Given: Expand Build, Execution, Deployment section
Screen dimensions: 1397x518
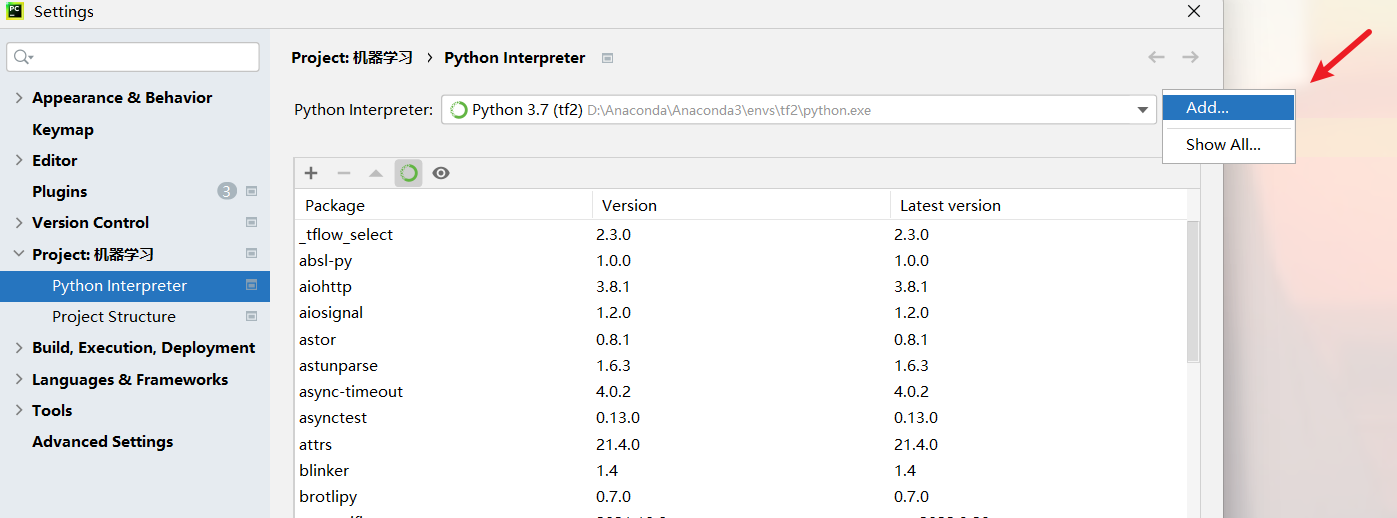Looking at the screenshot, I should tap(19, 348).
